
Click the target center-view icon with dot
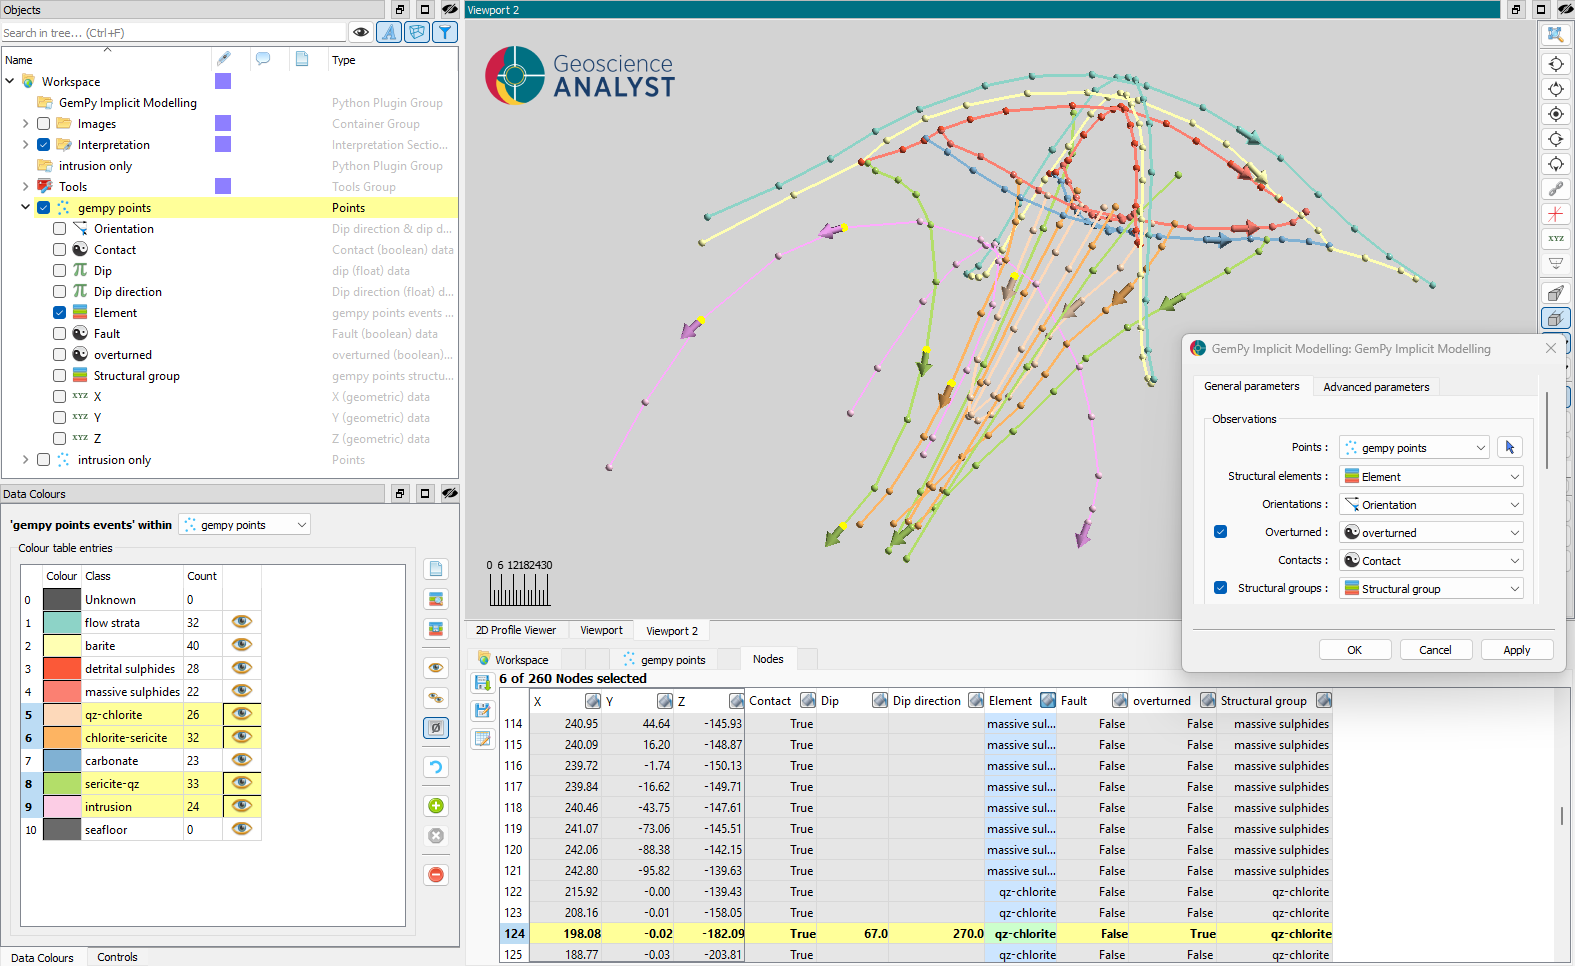pos(1555,114)
